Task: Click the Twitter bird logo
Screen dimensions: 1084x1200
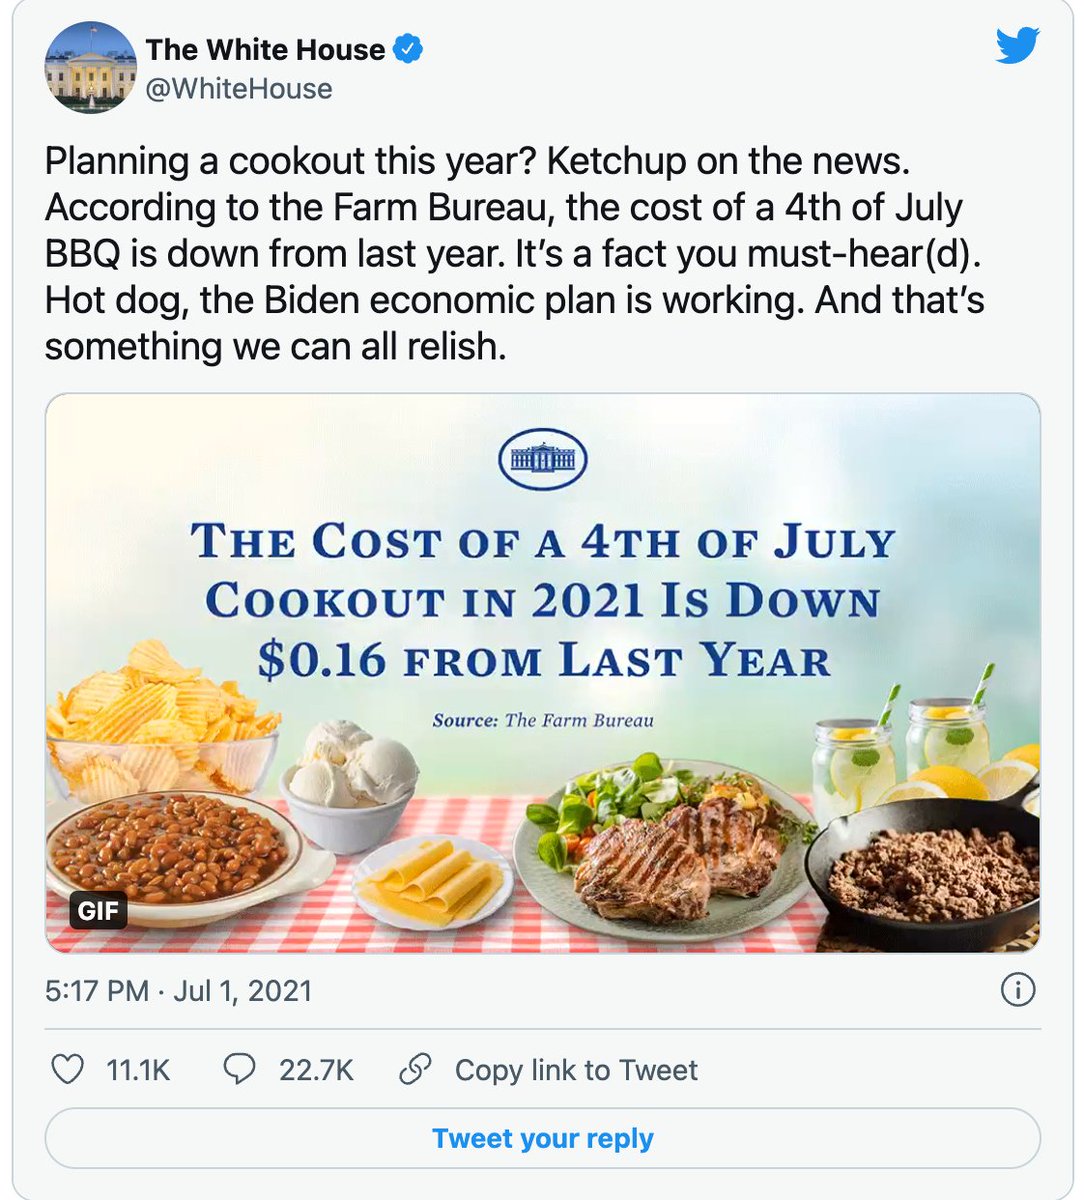Action: coord(1018,46)
